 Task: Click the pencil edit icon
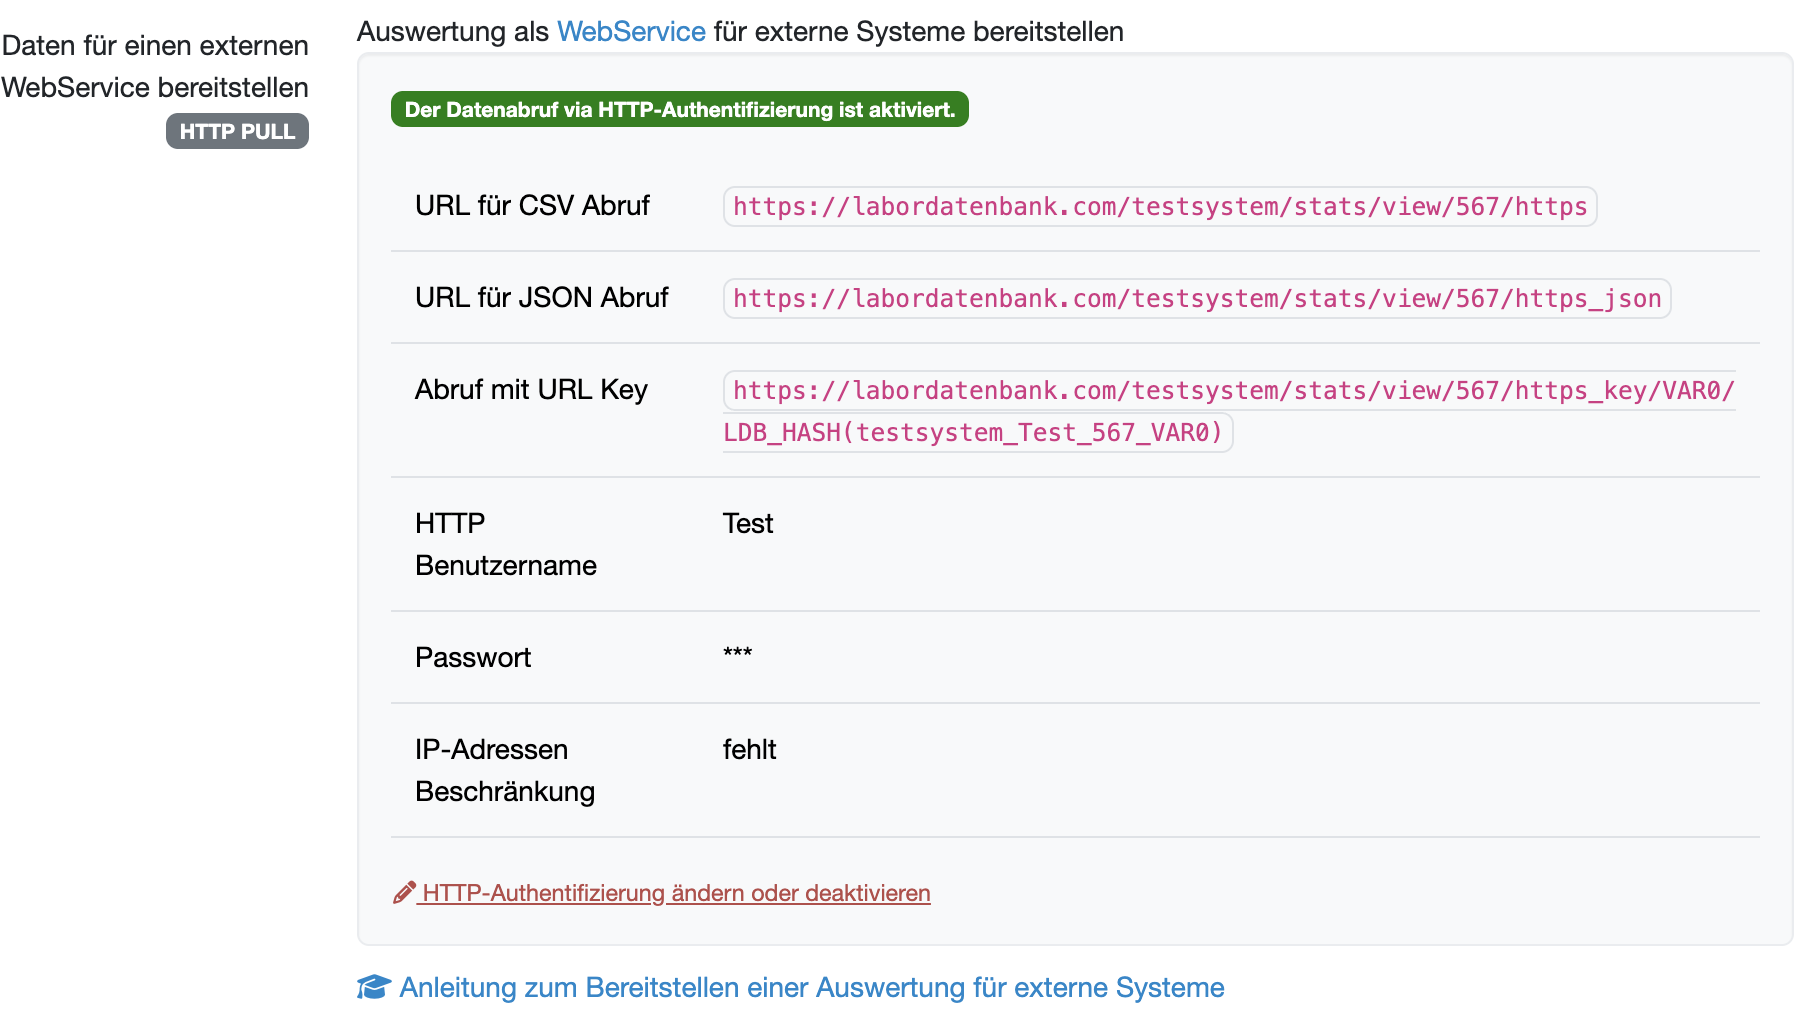tap(404, 892)
